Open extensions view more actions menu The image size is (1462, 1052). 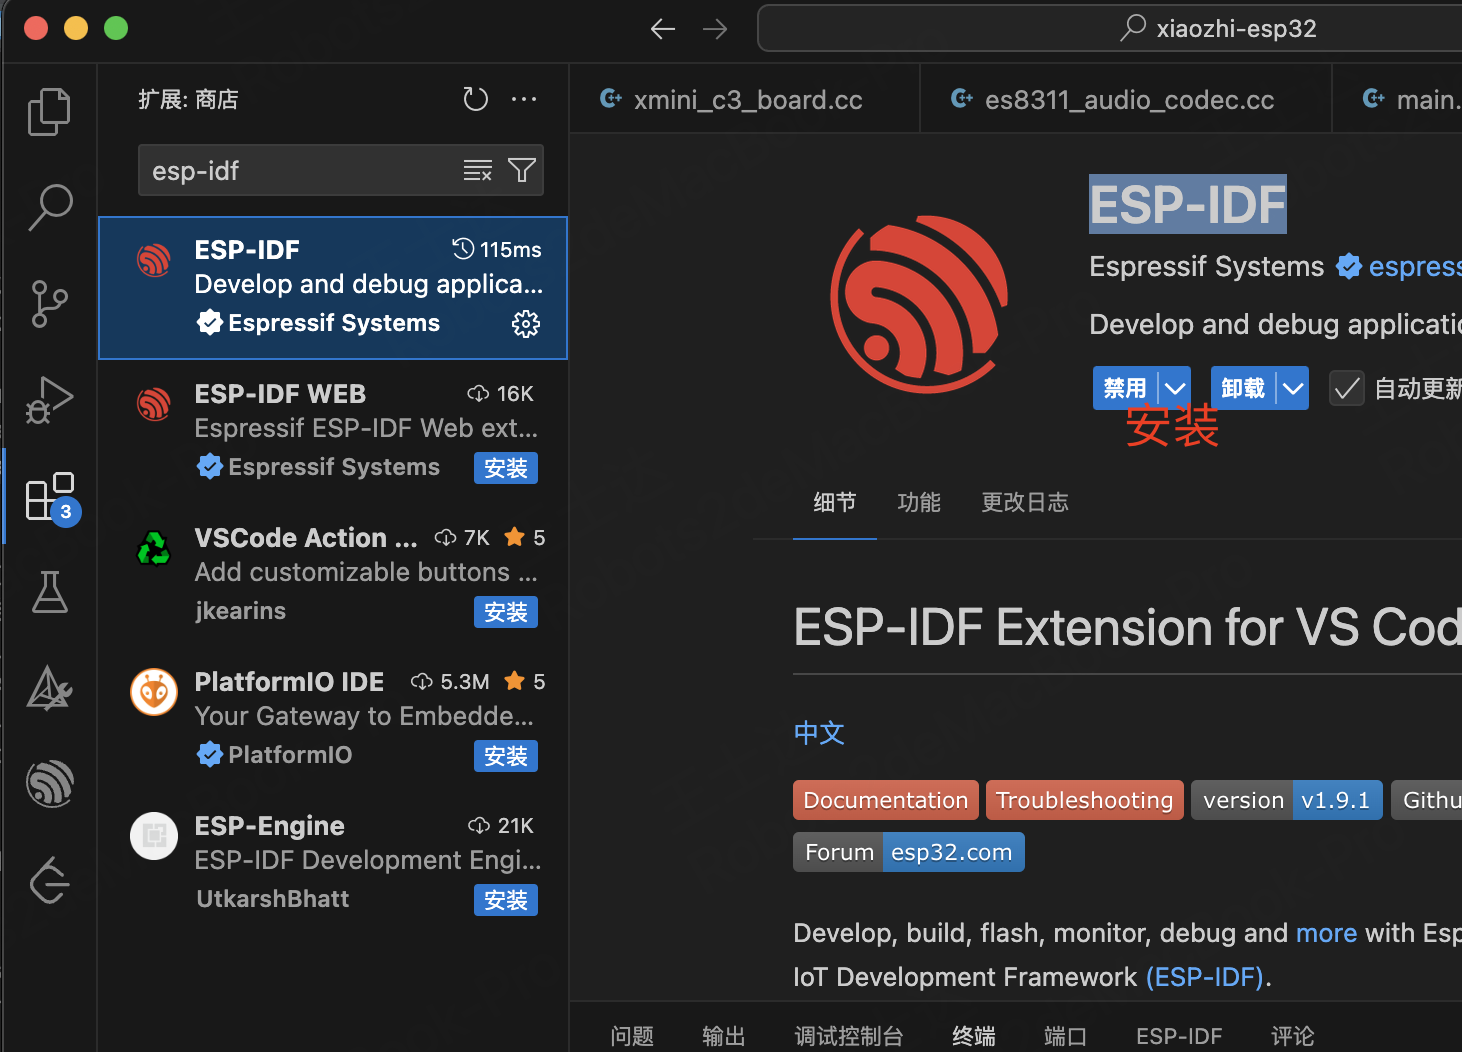click(524, 99)
